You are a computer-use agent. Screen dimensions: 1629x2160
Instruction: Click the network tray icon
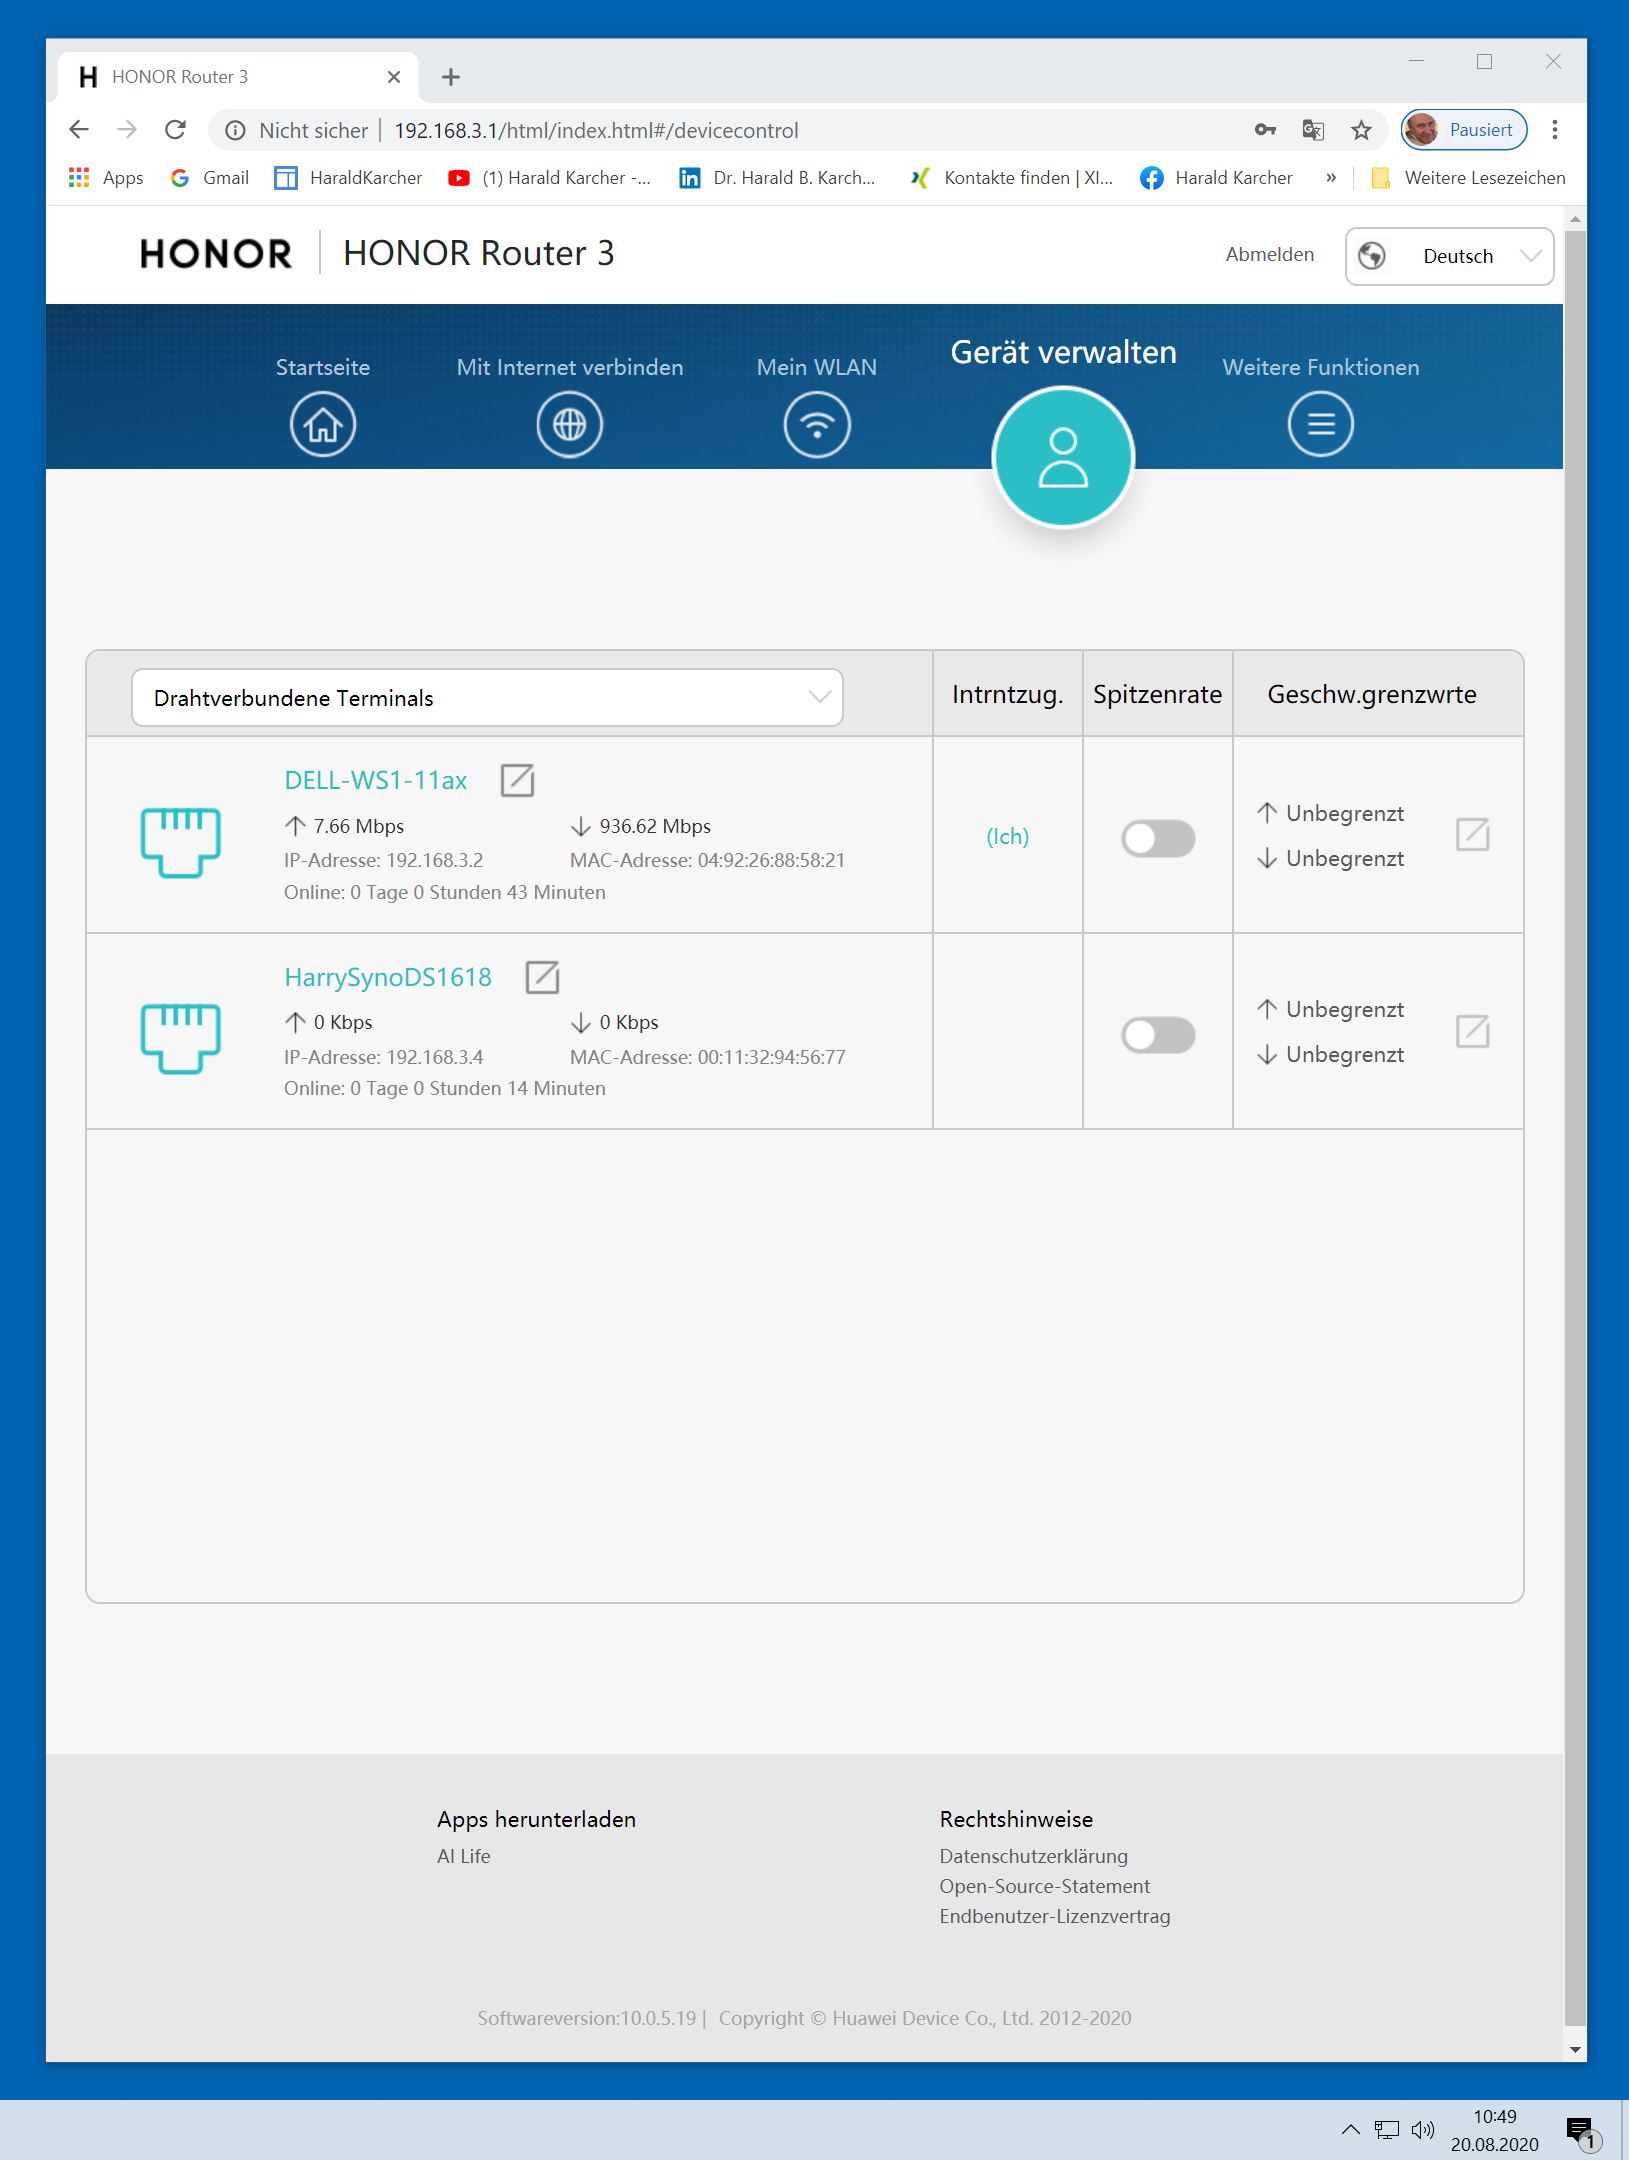[x=1387, y=2130]
